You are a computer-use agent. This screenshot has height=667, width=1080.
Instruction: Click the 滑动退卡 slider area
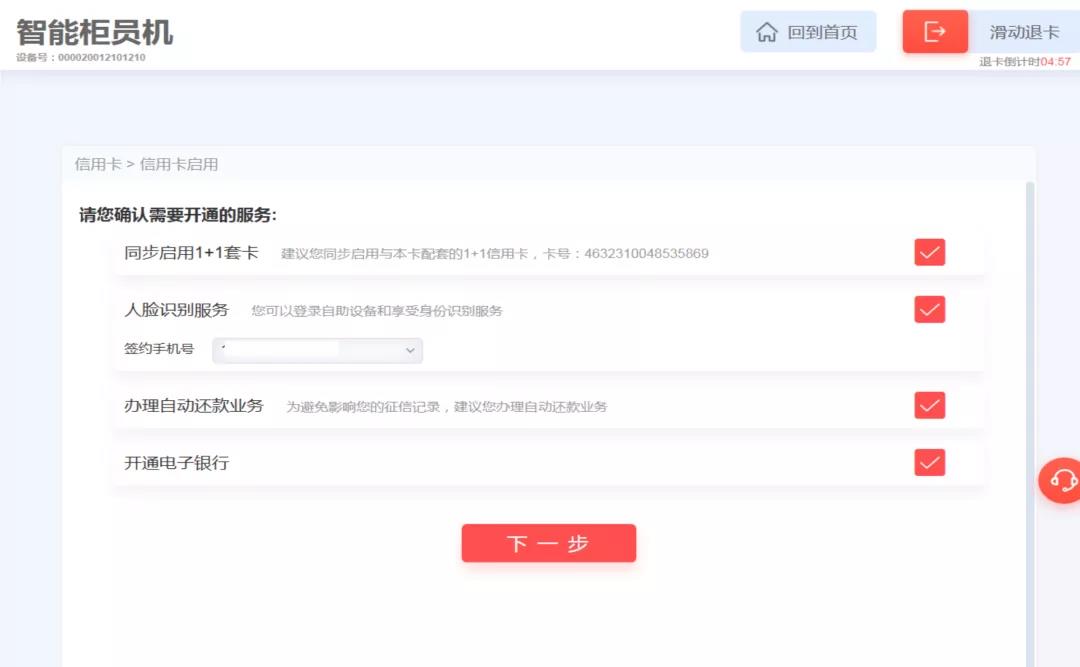pos(1024,32)
